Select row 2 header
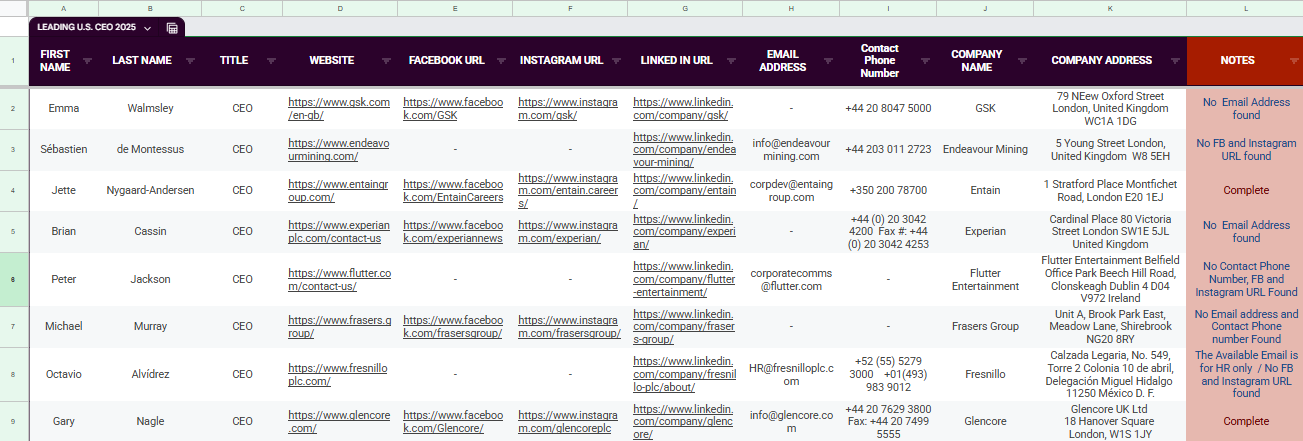The image size is (1303, 441). [13, 108]
